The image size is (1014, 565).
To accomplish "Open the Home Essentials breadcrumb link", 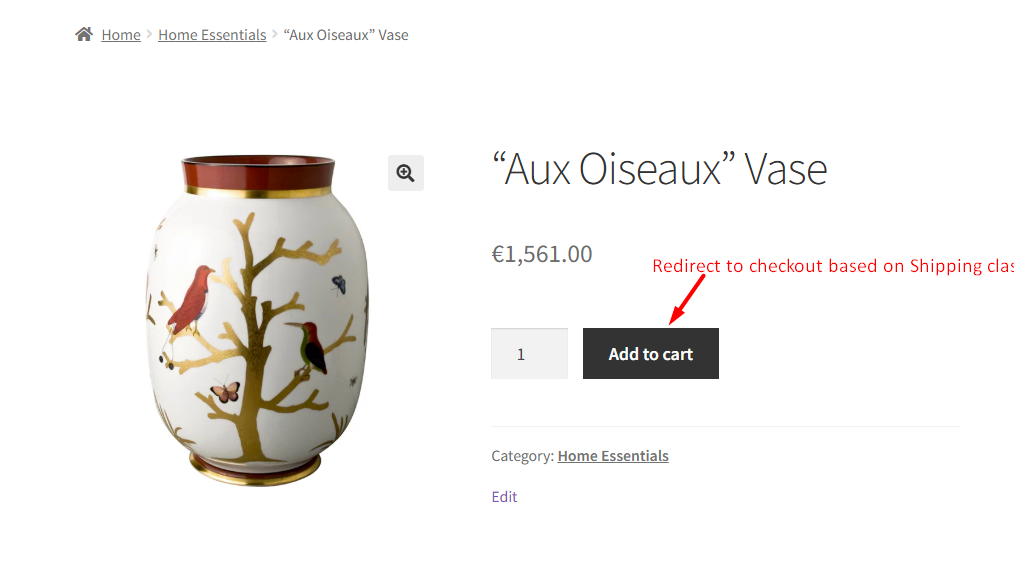I will point(212,35).
